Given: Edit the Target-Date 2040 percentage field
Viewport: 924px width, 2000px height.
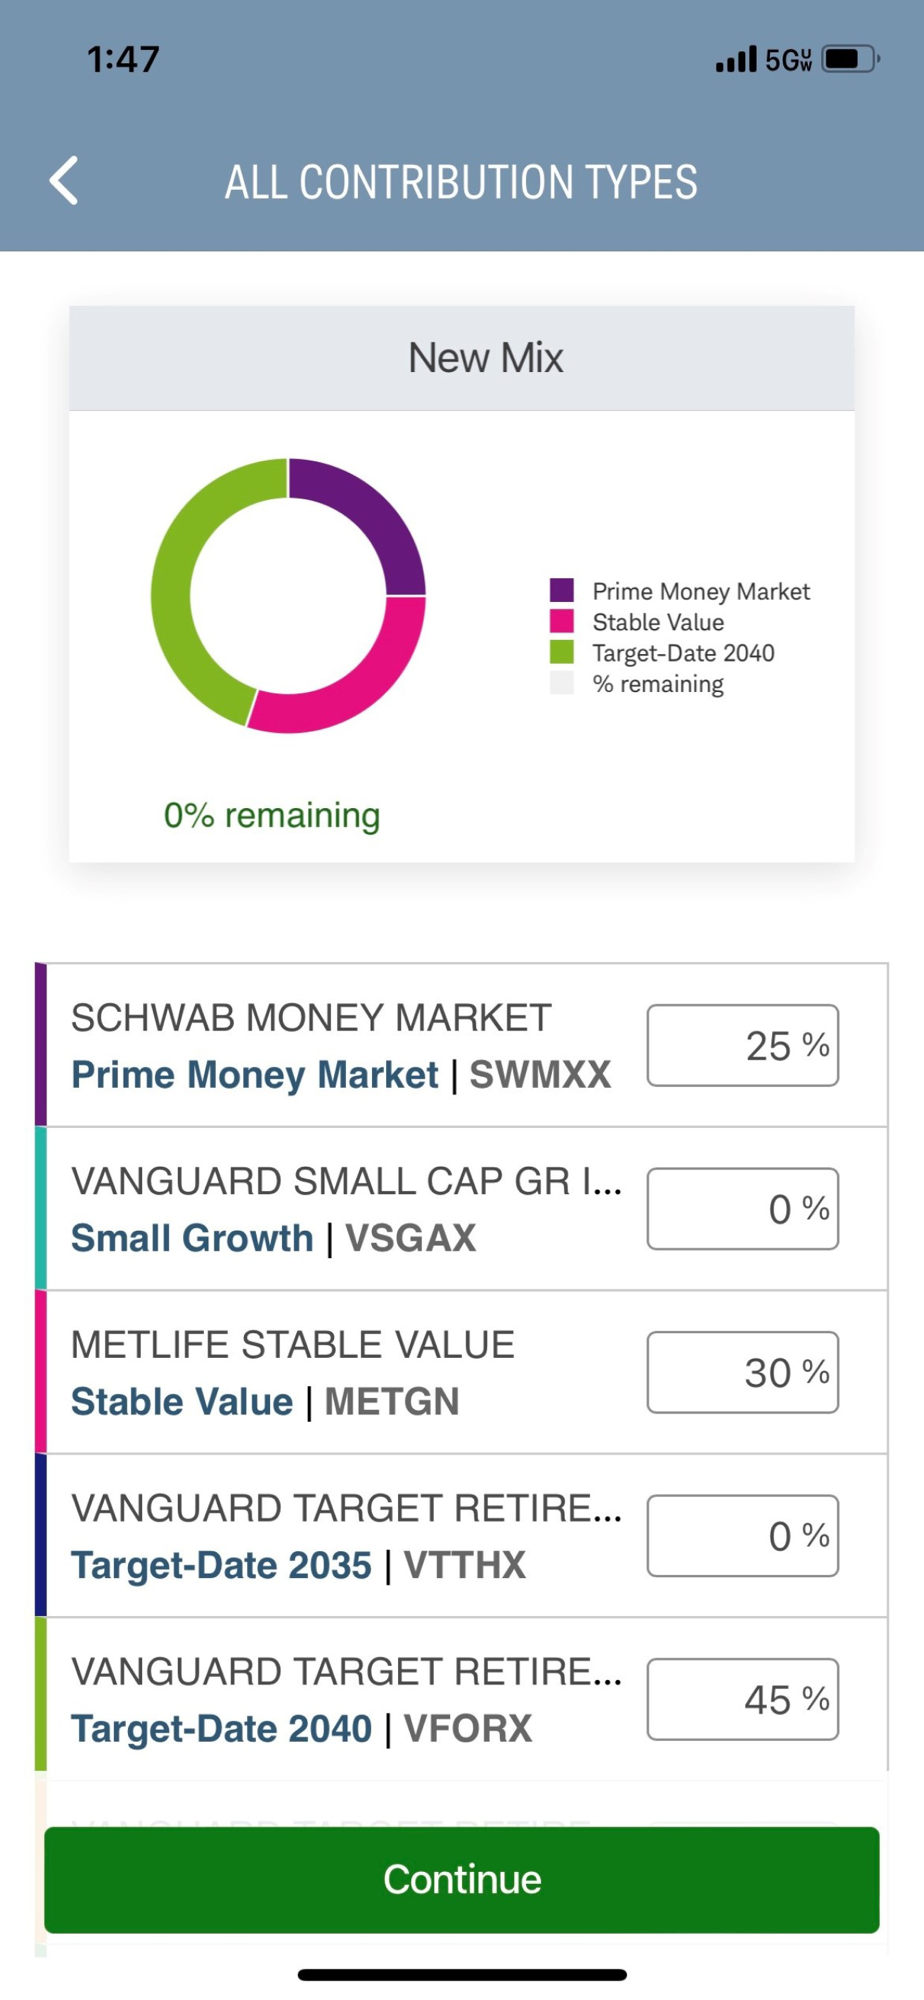Looking at the screenshot, I should (x=742, y=1700).
